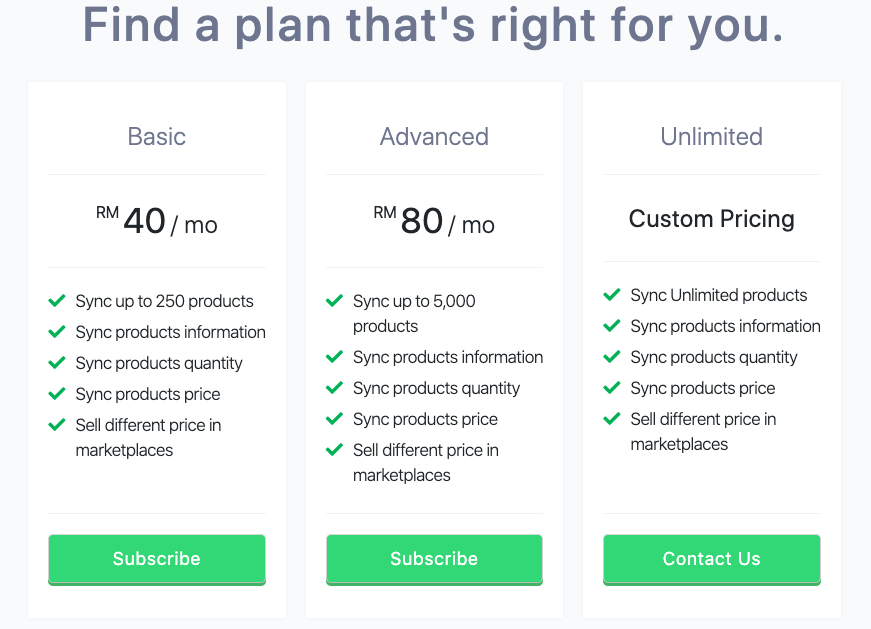
Task: Select the Basic plan heading
Action: pyautogui.click(x=157, y=137)
